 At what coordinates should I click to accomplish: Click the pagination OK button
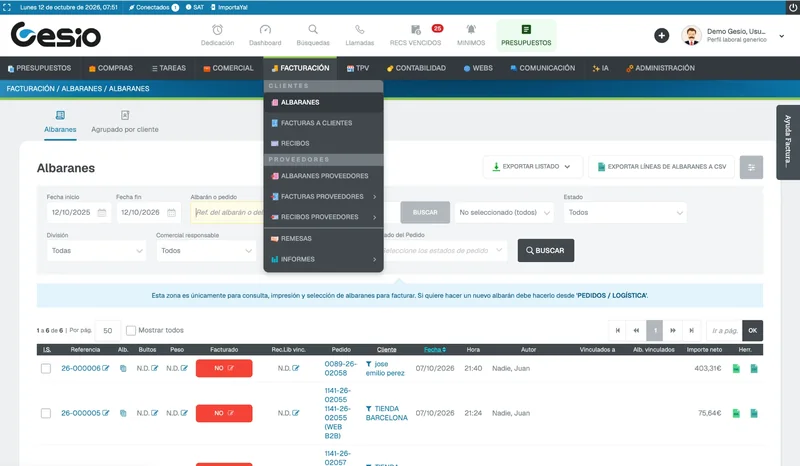pyautogui.click(x=753, y=330)
